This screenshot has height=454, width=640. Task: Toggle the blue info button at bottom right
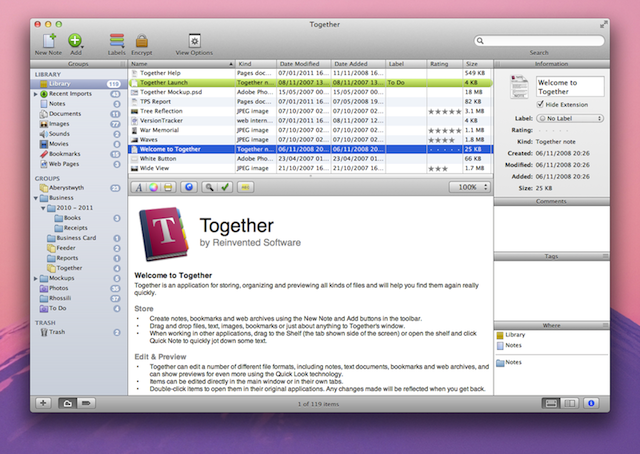coord(591,402)
